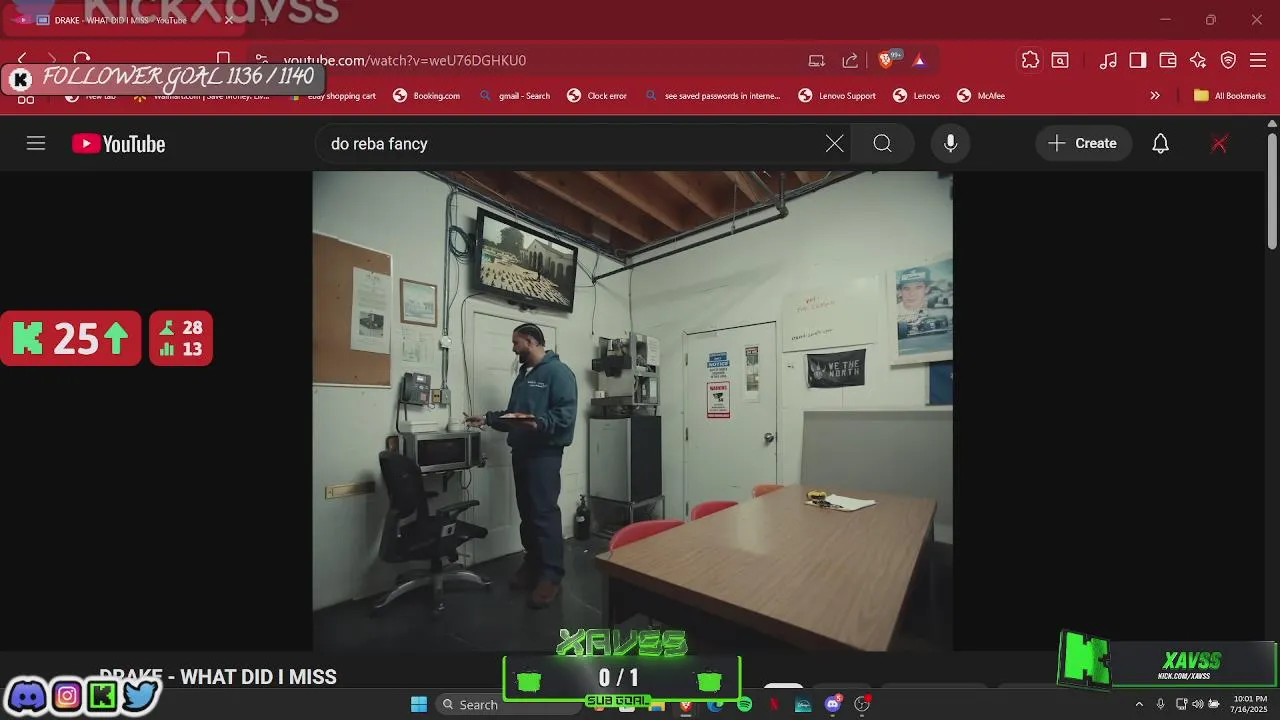The height and width of the screenshot is (720, 1280).
Task: Open the Lenovo Support bookmark
Action: point(837,96)
